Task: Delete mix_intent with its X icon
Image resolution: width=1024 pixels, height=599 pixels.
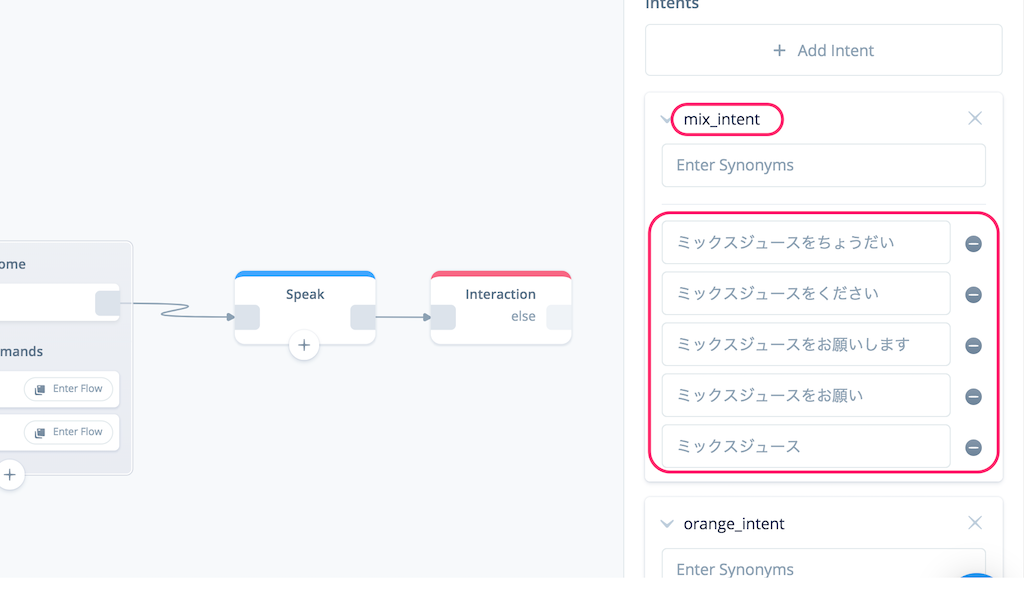Action: point(975,119)
